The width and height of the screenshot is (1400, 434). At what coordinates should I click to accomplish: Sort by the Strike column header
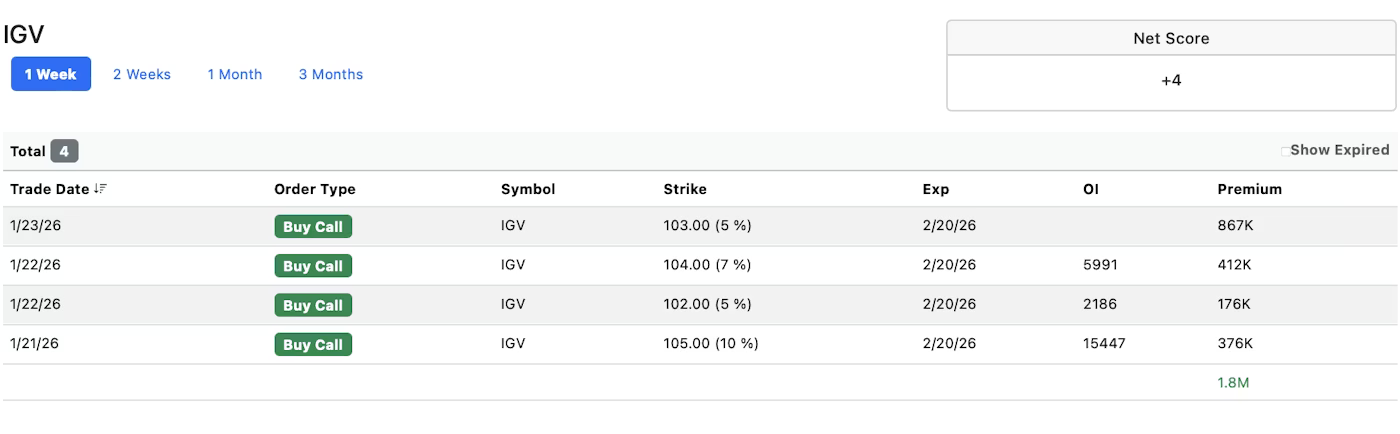click(685, 189)
